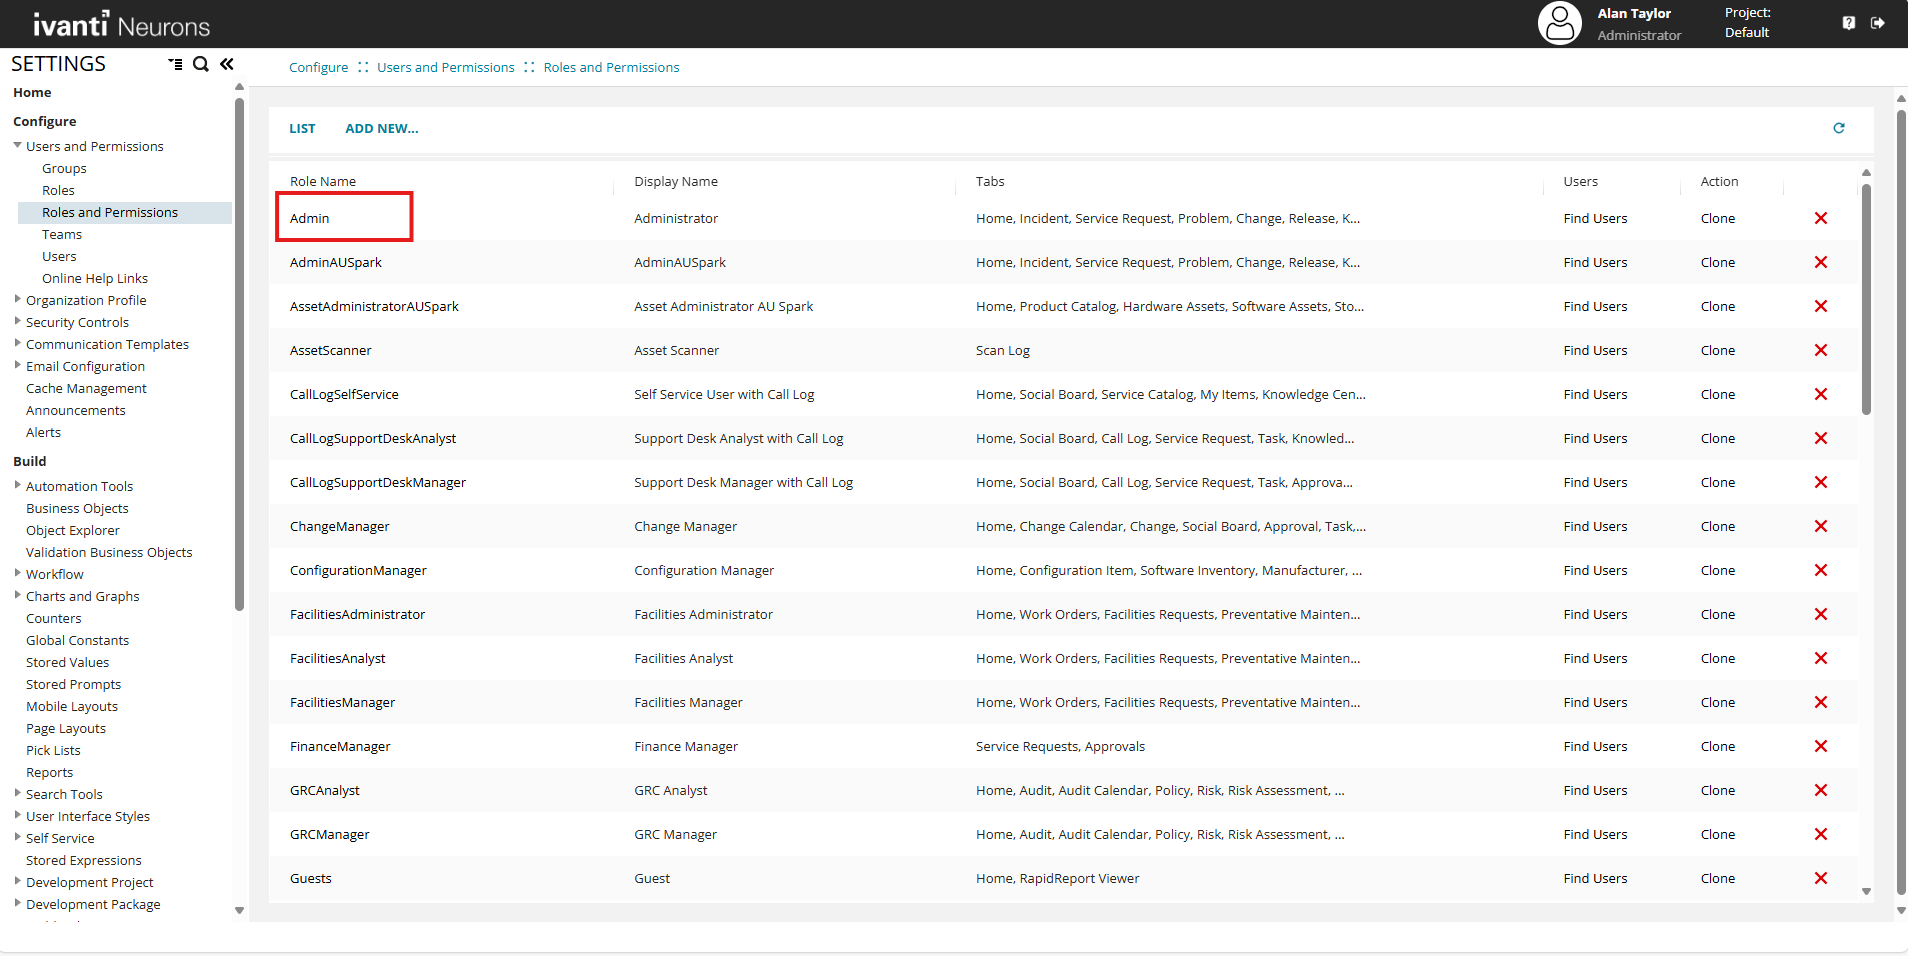This screenshot has width=1908, height=956.
Task: Collapse the settings sidebar panel
Action: click(x=227, y=64)
